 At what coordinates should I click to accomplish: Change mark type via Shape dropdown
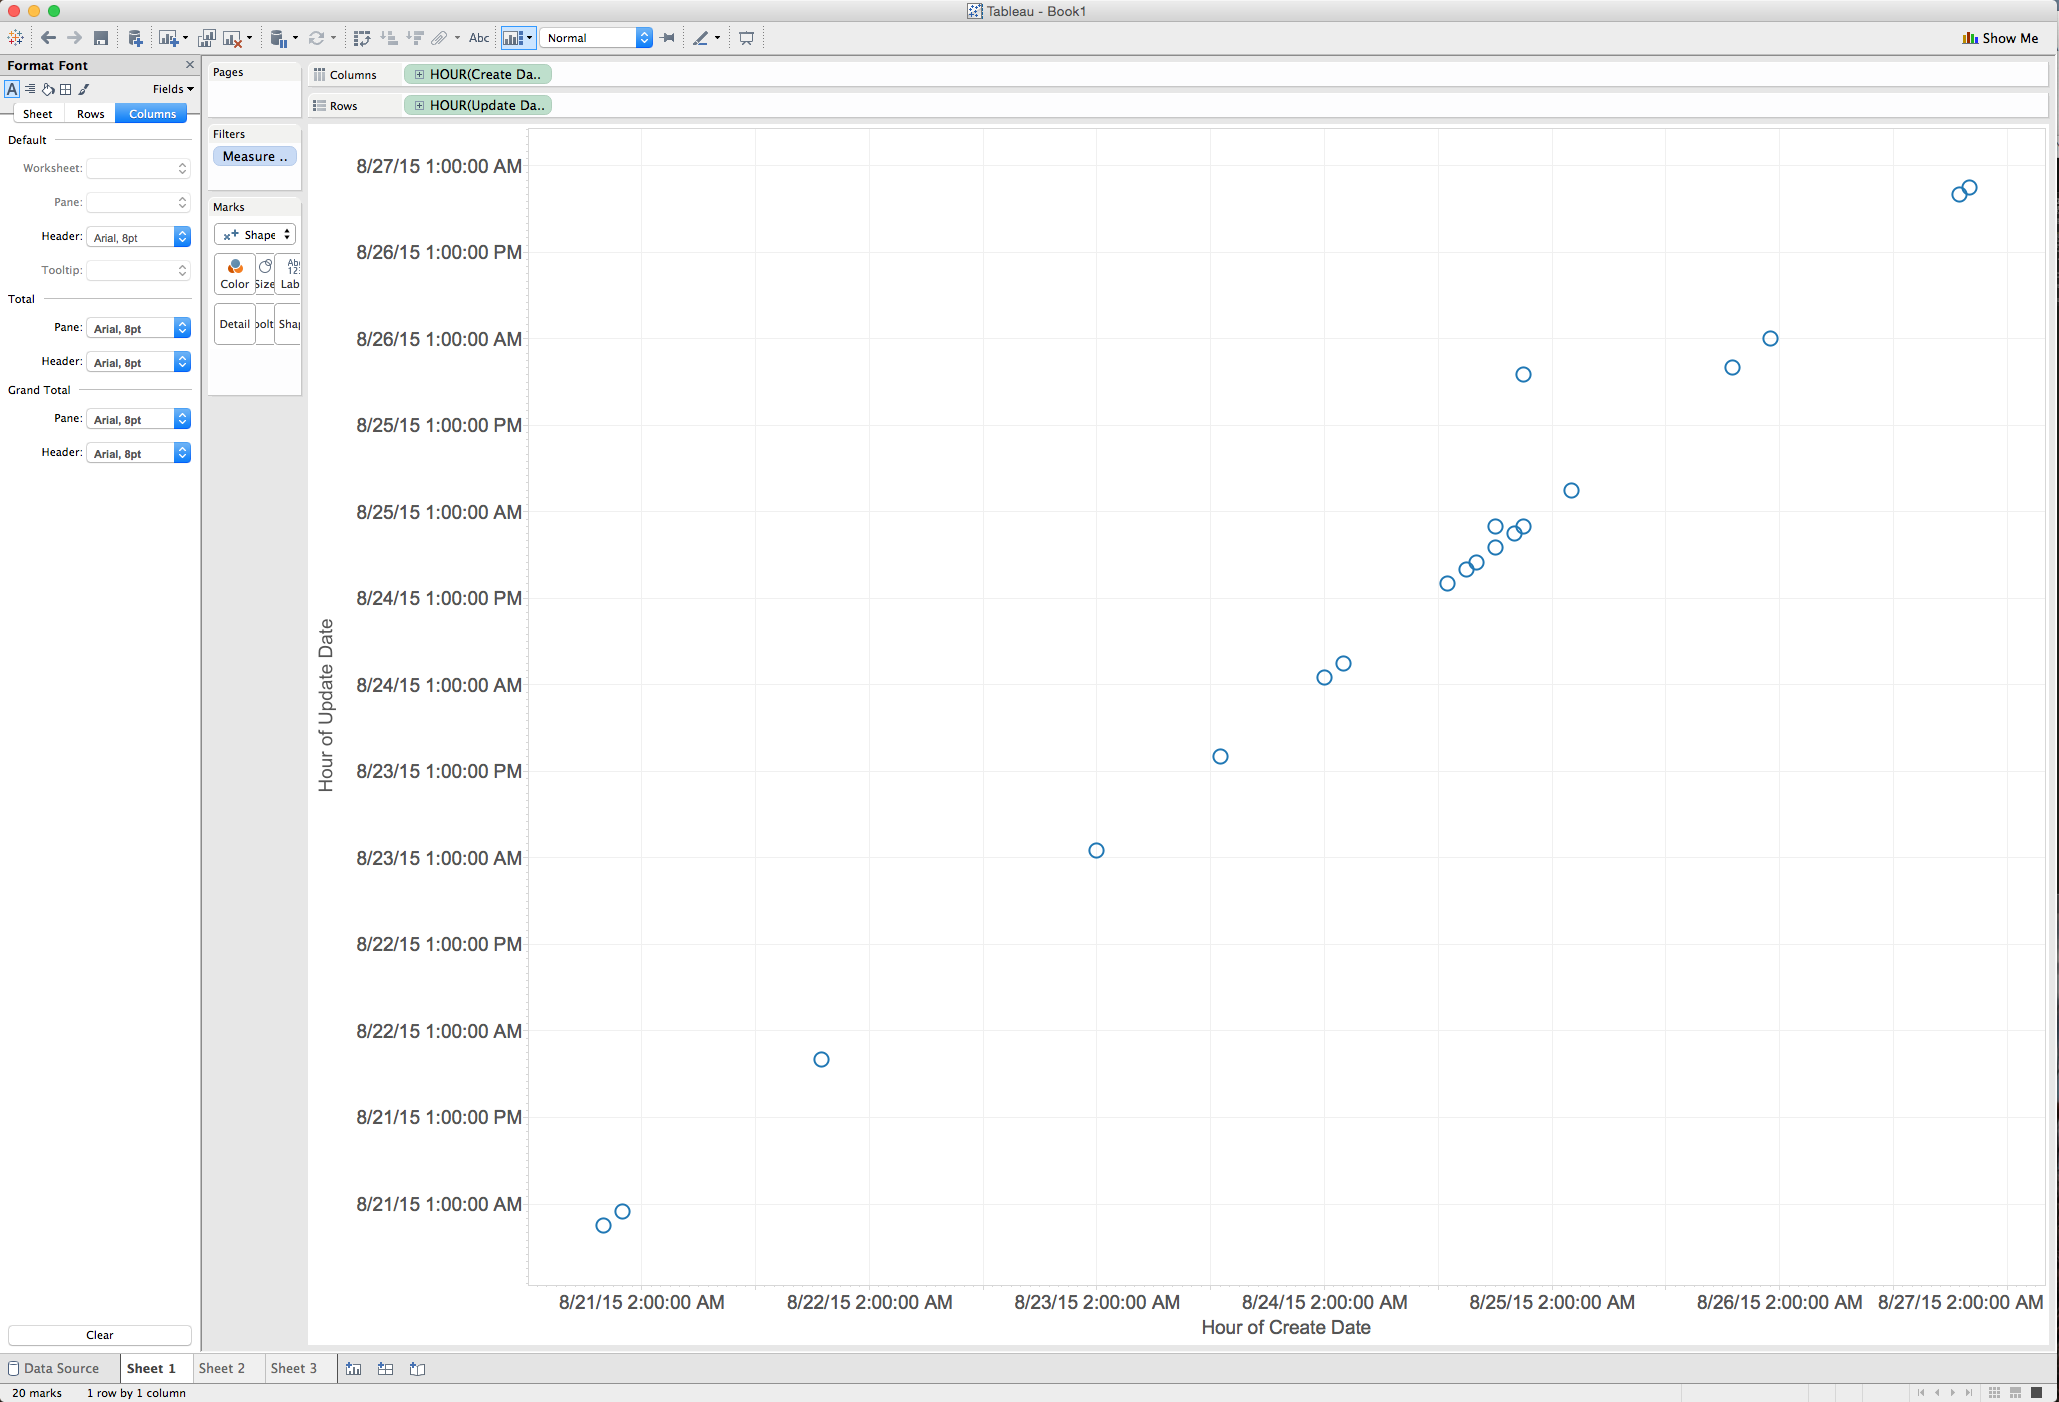coord(255,235)
